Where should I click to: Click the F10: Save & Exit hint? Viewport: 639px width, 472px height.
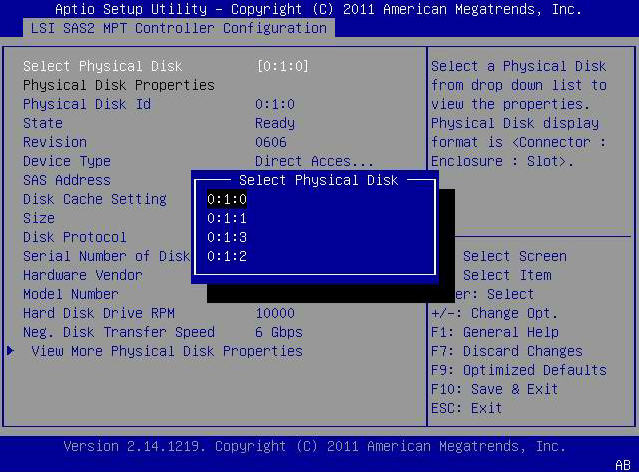[x=495, y=389]
